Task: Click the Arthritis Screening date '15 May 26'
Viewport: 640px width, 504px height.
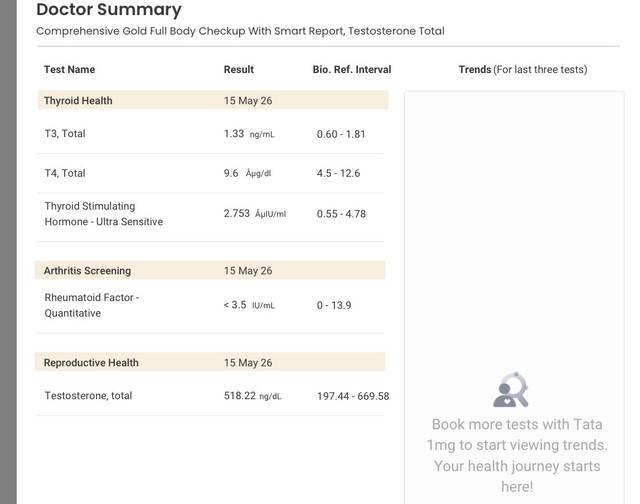Action: coord(248,271)
